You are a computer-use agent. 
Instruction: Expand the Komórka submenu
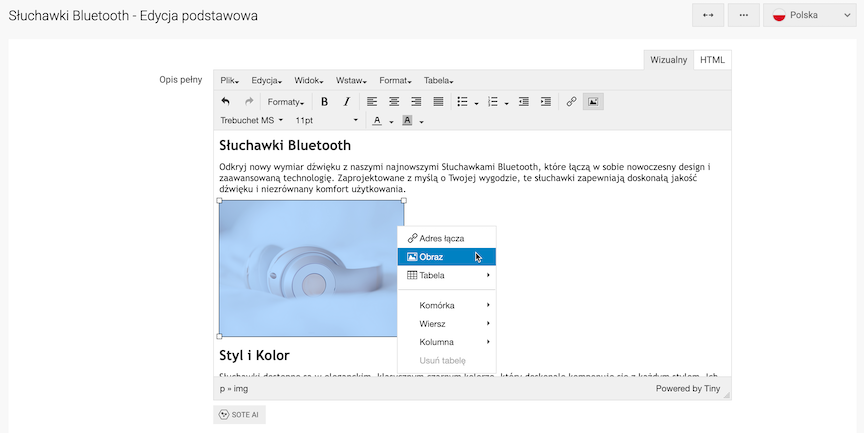tap(447, 305)
